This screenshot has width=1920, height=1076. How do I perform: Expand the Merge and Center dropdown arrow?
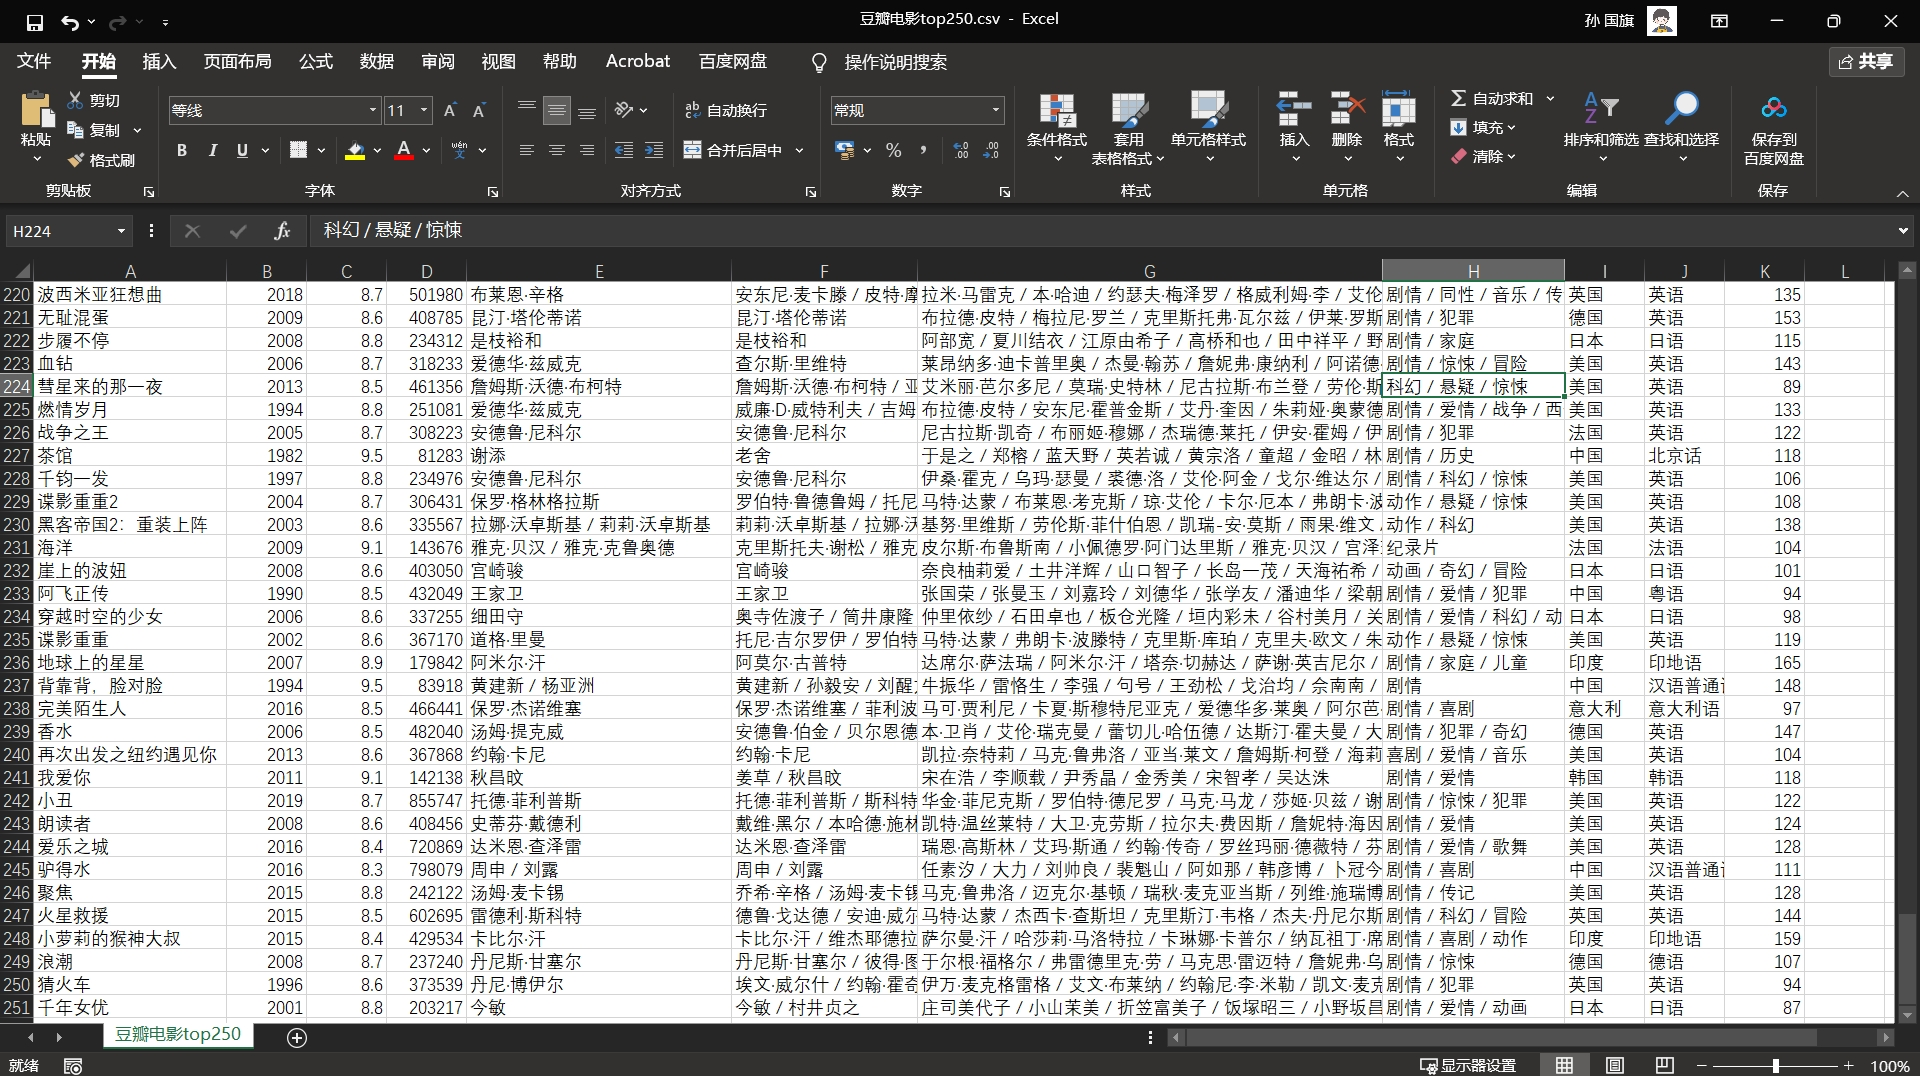pos(800,150)
